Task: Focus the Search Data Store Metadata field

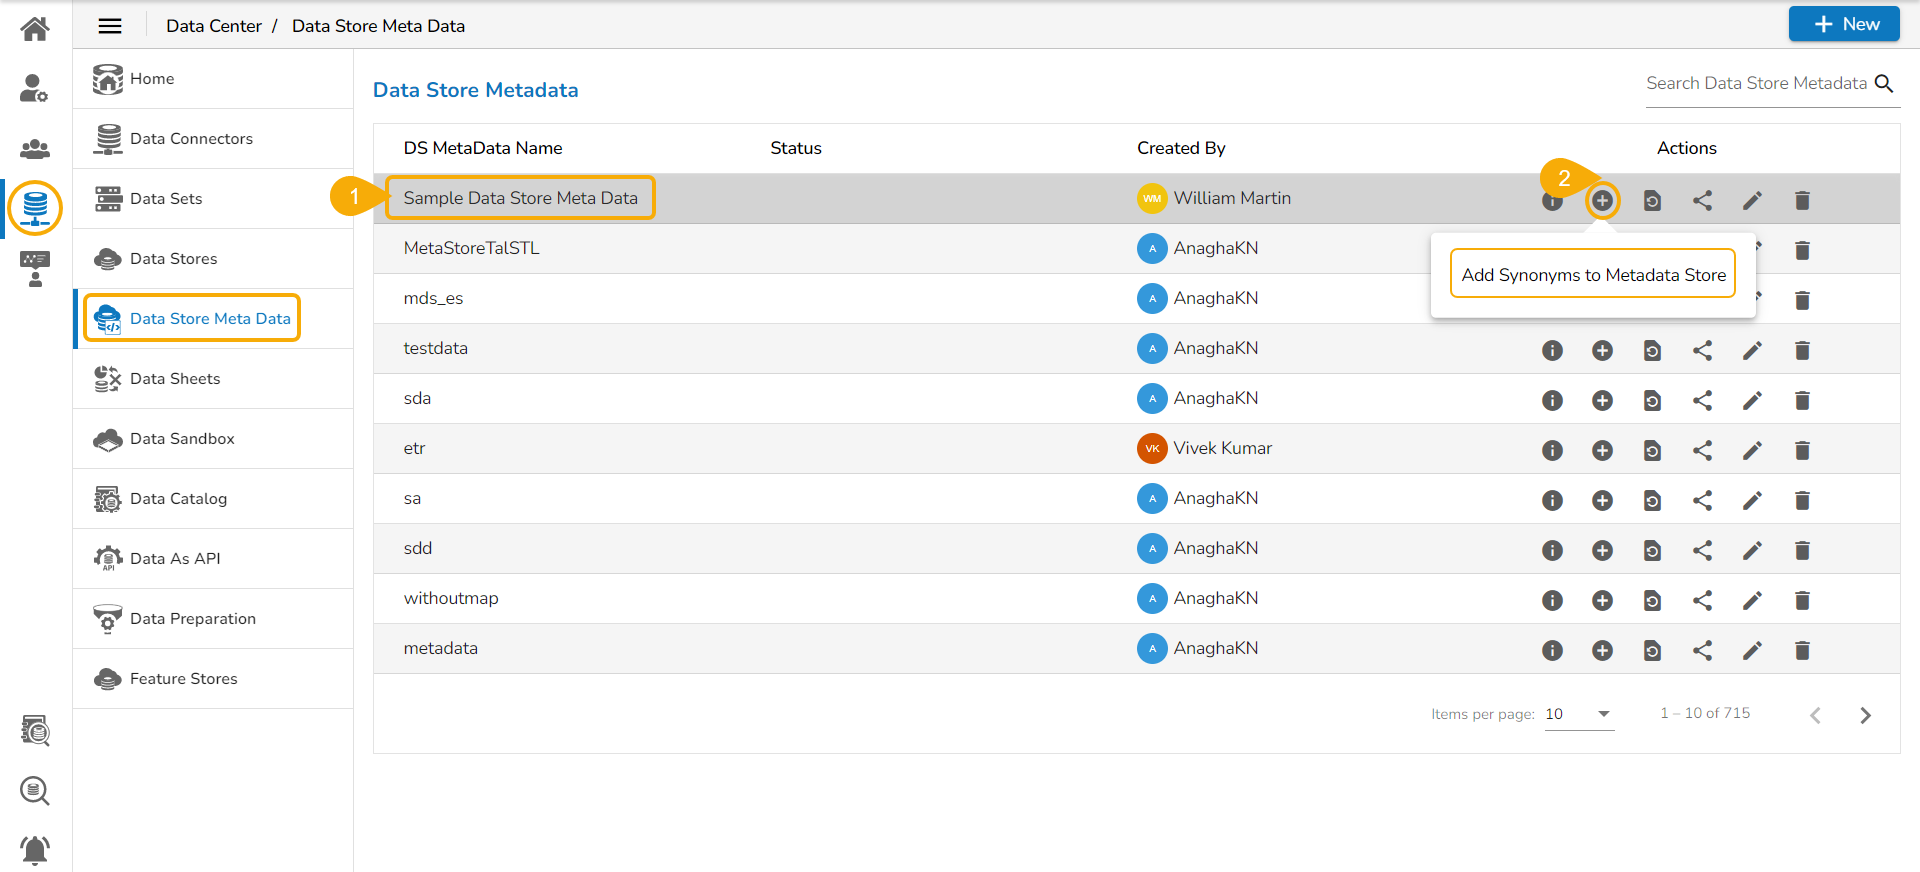Action: point(1756,84)
